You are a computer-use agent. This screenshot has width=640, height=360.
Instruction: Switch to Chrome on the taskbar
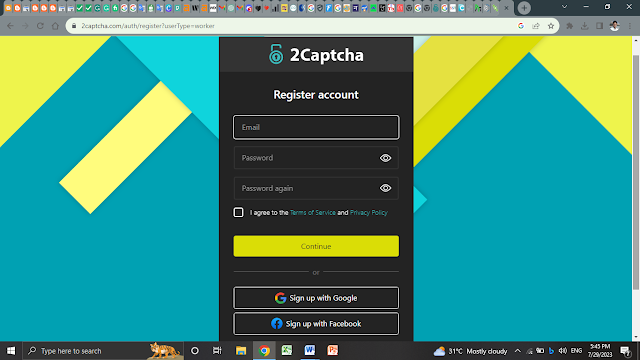264,351
